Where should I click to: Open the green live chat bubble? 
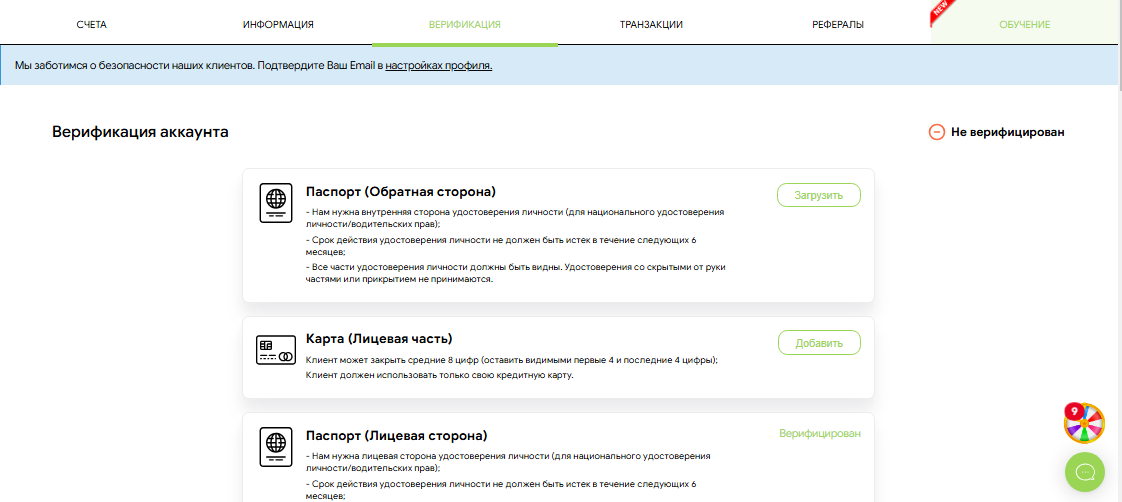tap(1085, 471)
